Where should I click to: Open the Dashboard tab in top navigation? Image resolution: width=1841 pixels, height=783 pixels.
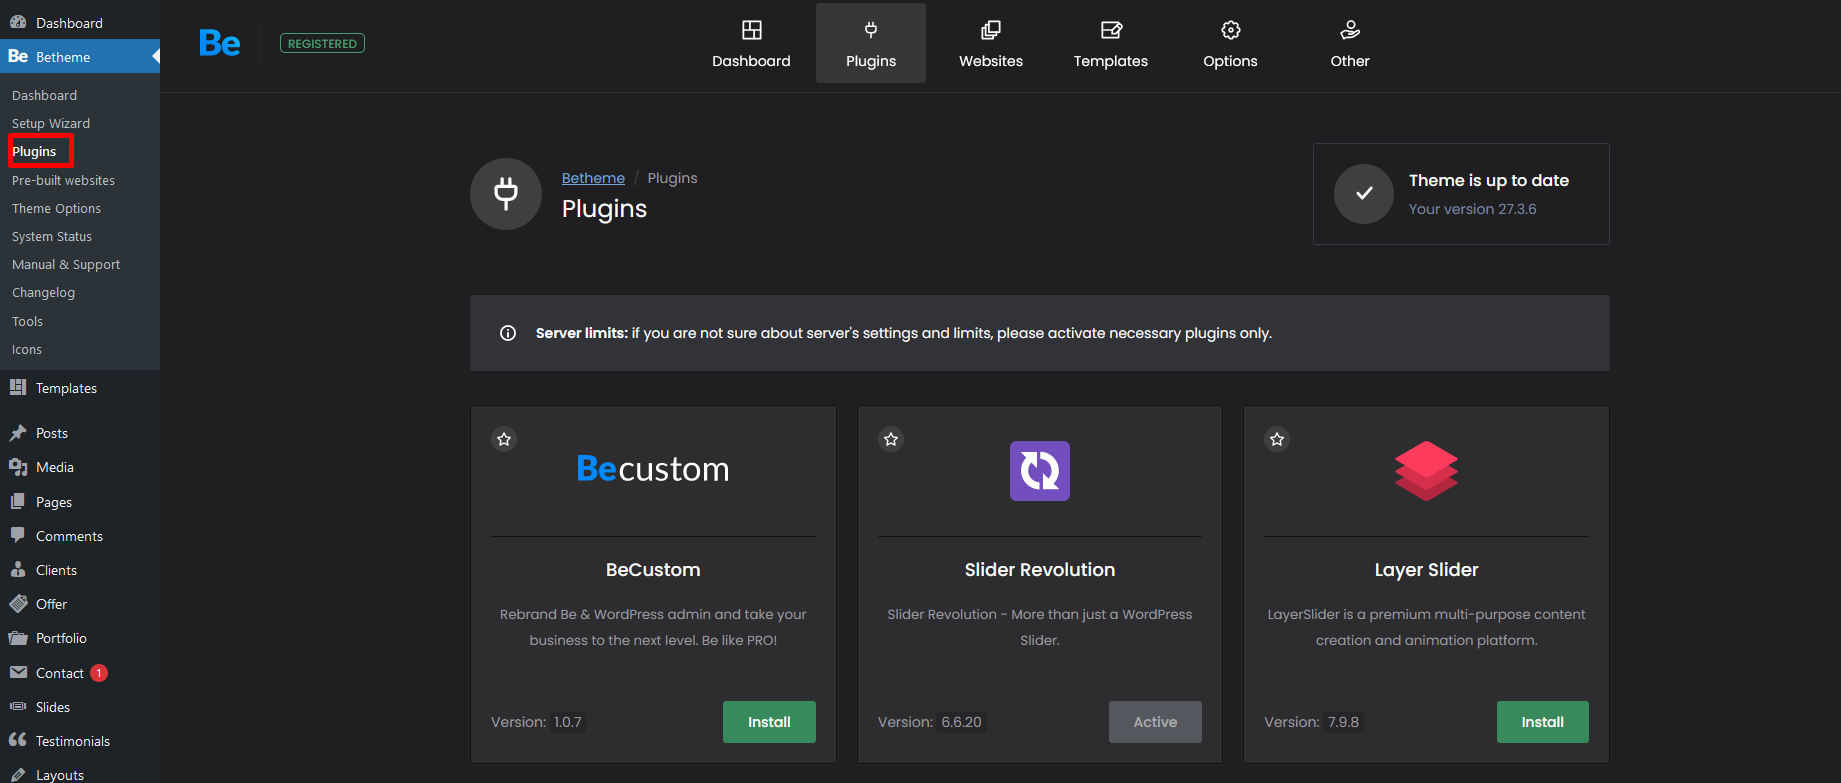click(x=751, y=43)
